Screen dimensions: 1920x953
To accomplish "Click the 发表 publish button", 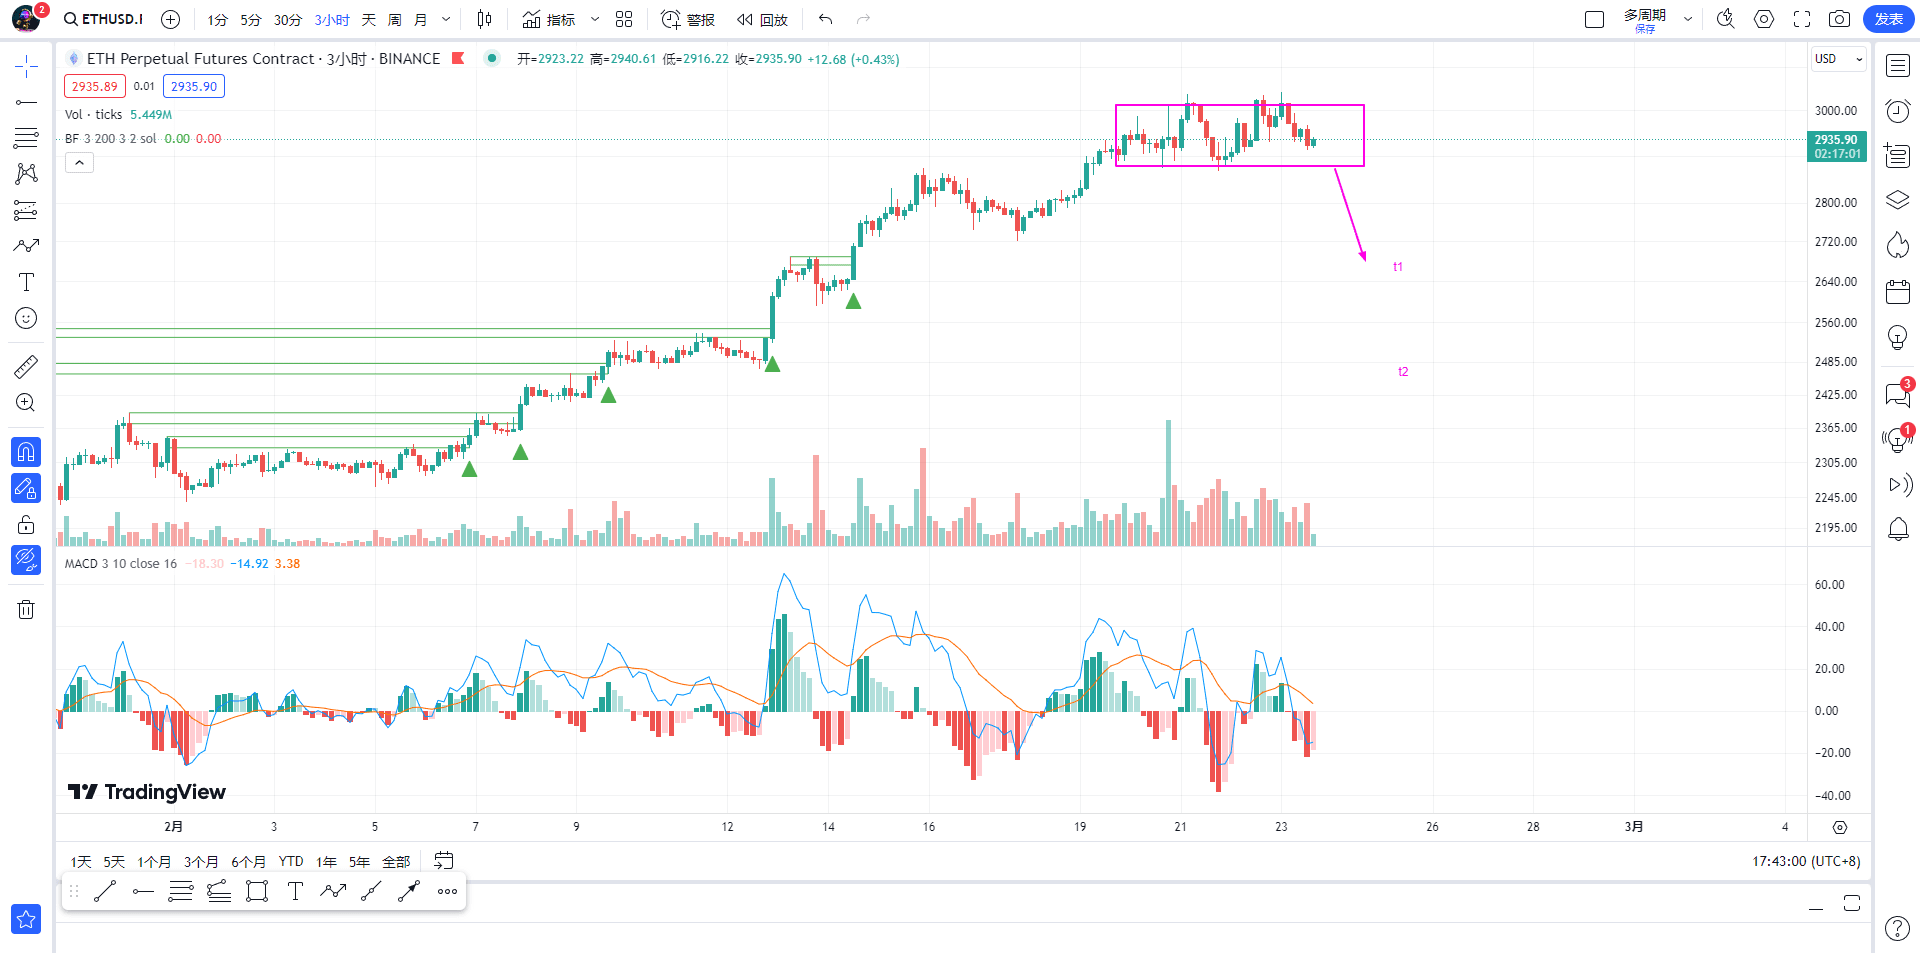I will coord(1888,19).
